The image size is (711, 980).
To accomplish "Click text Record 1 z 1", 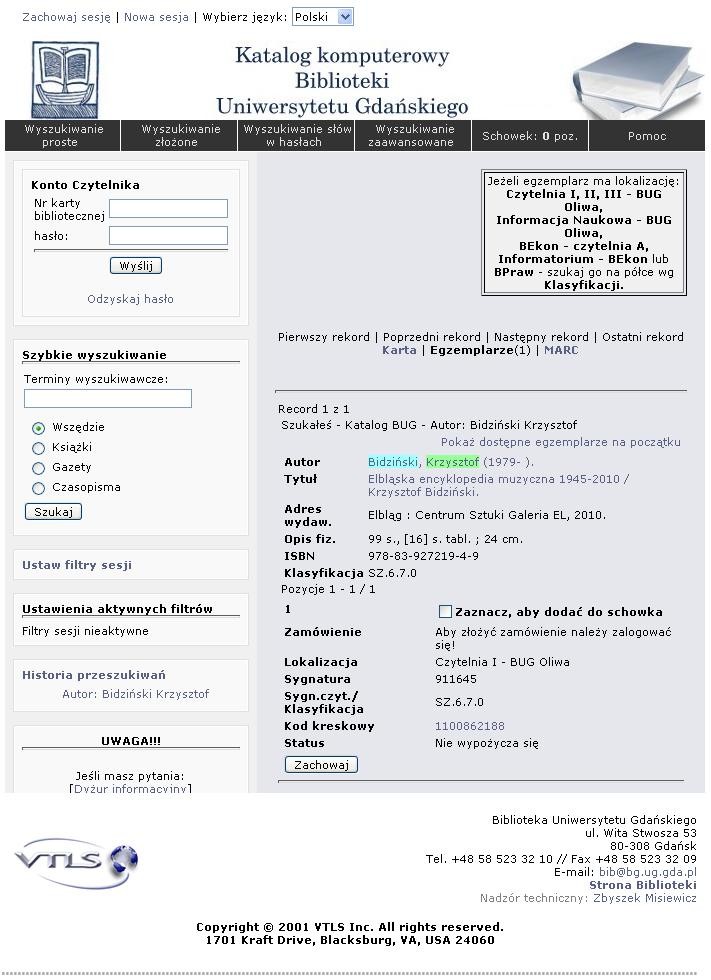I will pos(314,409).
